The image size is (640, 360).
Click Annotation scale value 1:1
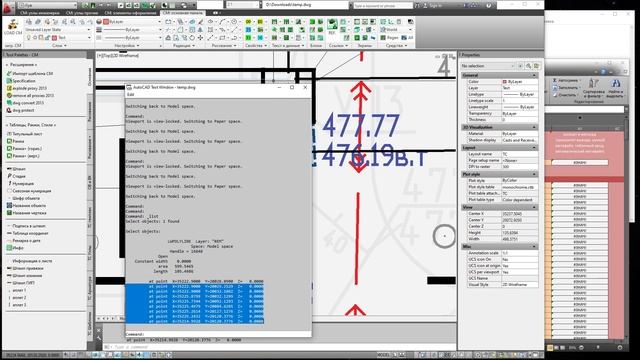[x=519, y=253]
